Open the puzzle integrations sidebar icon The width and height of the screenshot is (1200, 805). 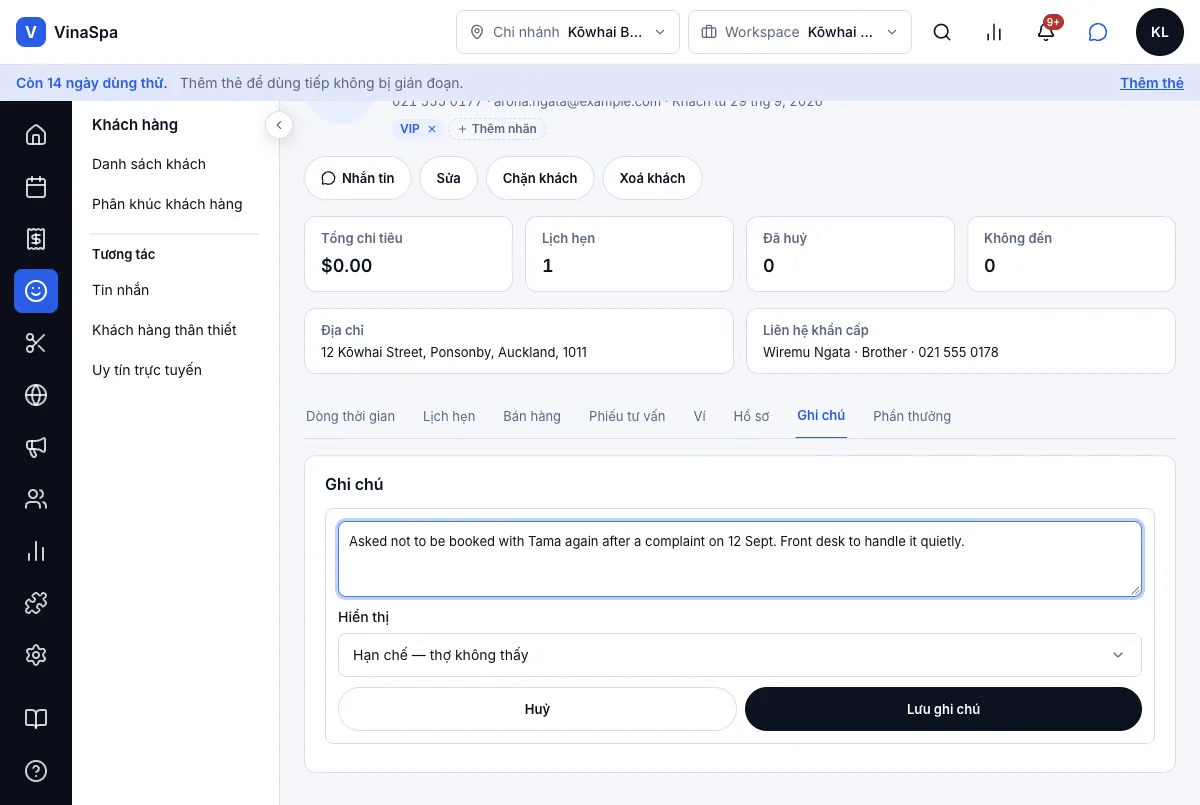point(36,603)
